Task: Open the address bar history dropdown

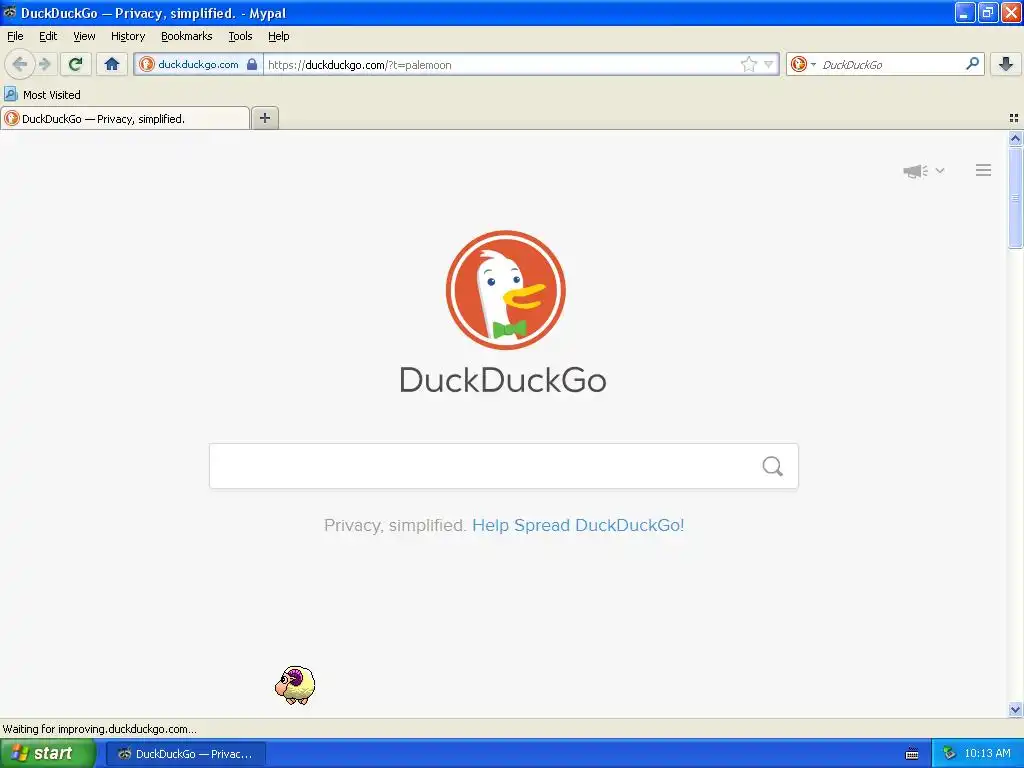Action: pos(769,64)
